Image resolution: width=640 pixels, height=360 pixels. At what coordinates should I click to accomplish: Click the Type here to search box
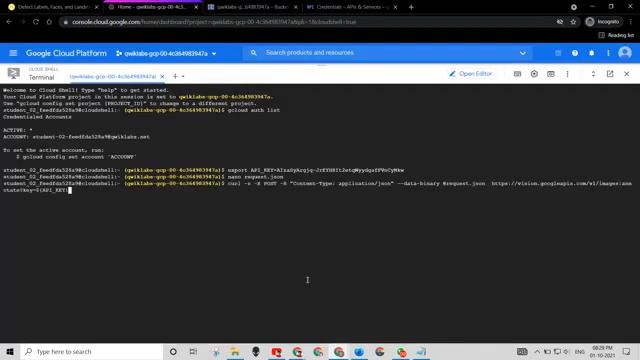coord(92,351)
